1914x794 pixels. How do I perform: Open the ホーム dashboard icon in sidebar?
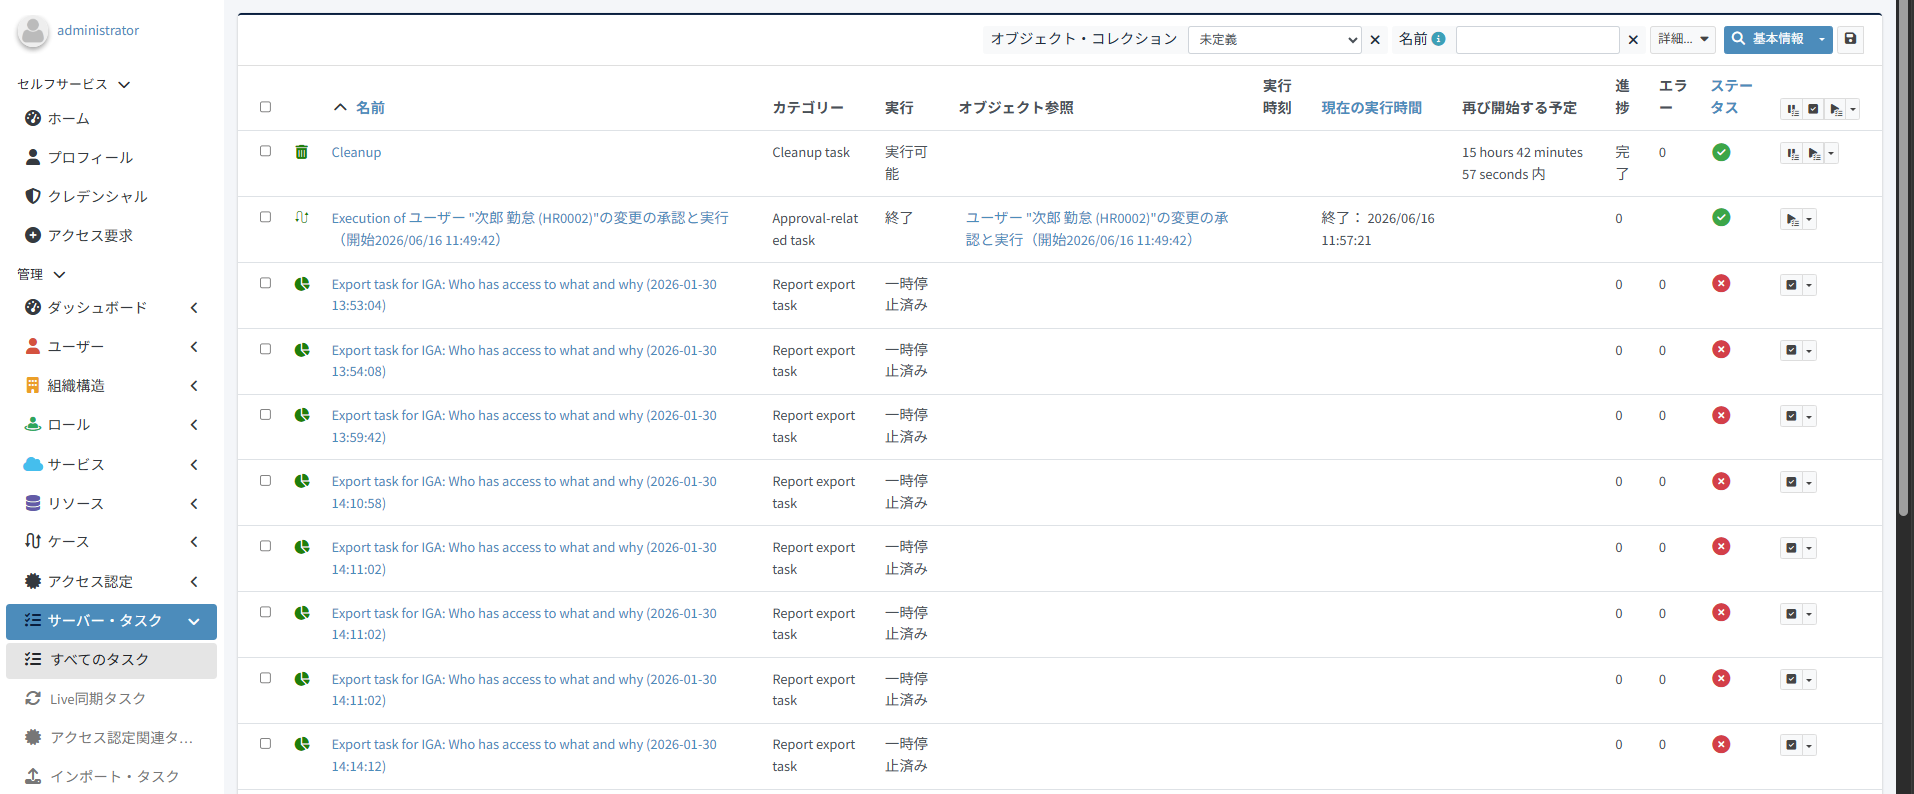coord(33,118)
